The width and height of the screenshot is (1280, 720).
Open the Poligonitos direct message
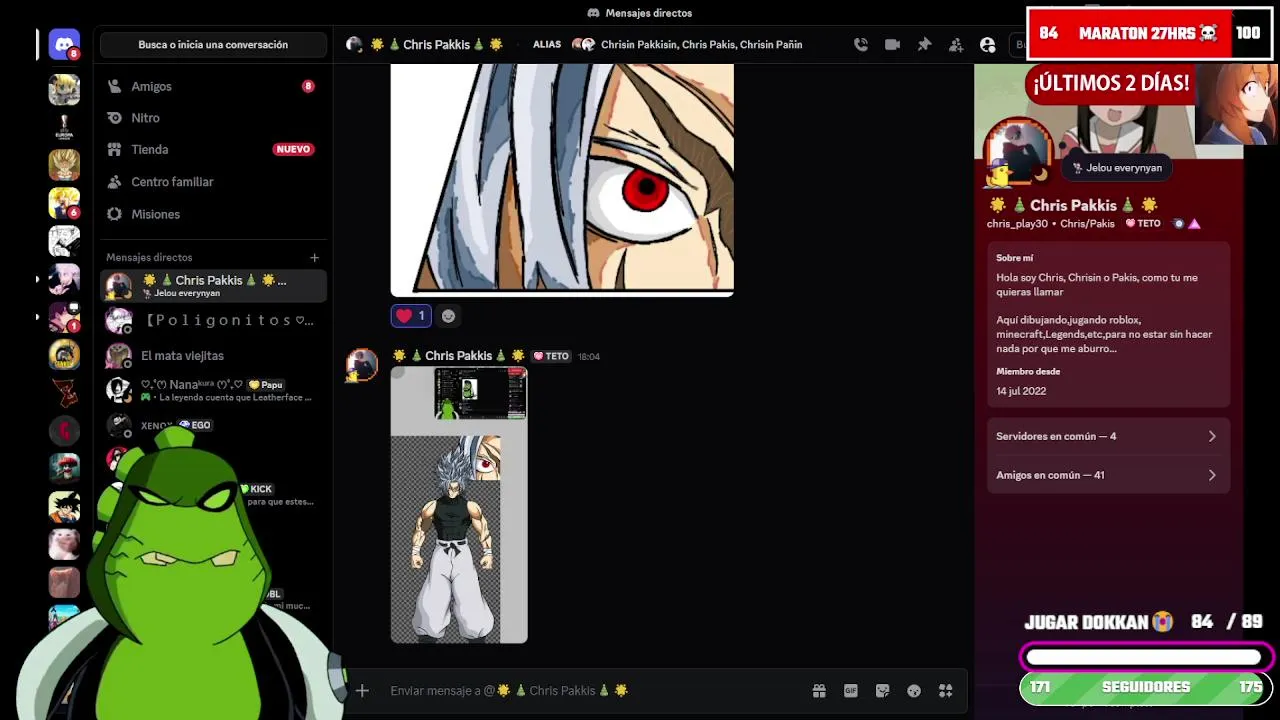tap(213, 320)
